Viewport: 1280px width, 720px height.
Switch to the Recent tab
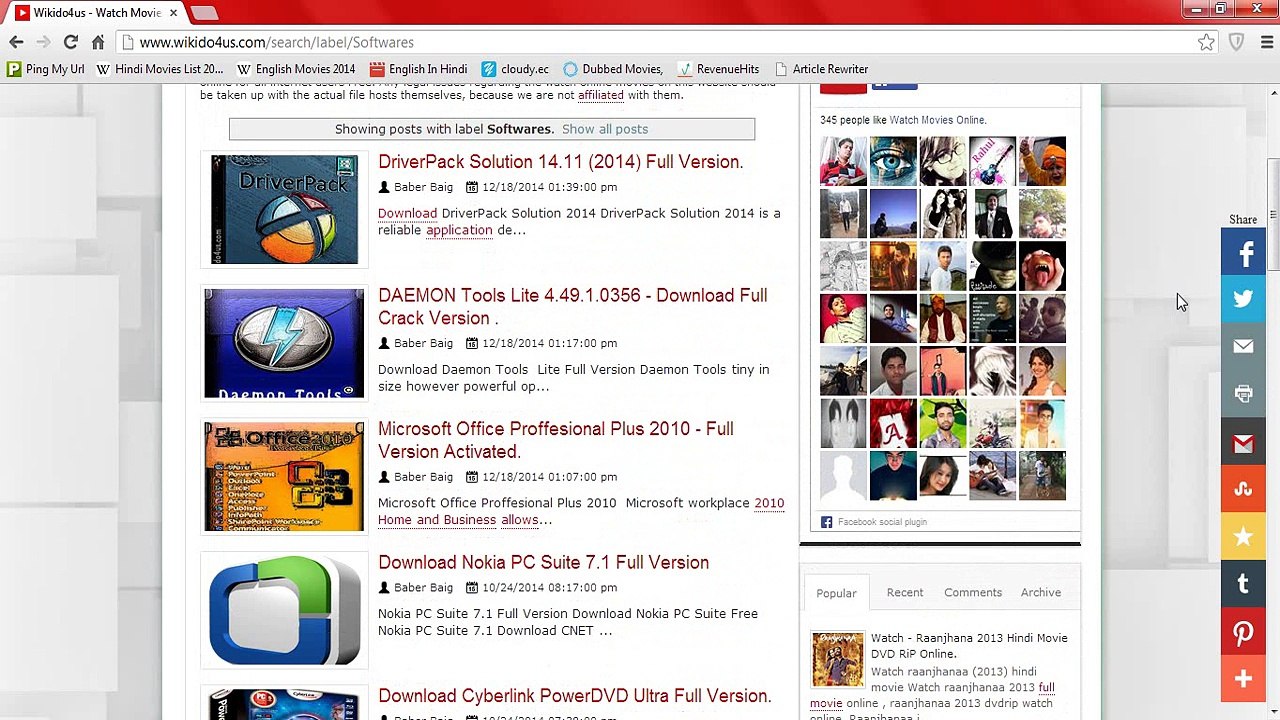point(905,592)
